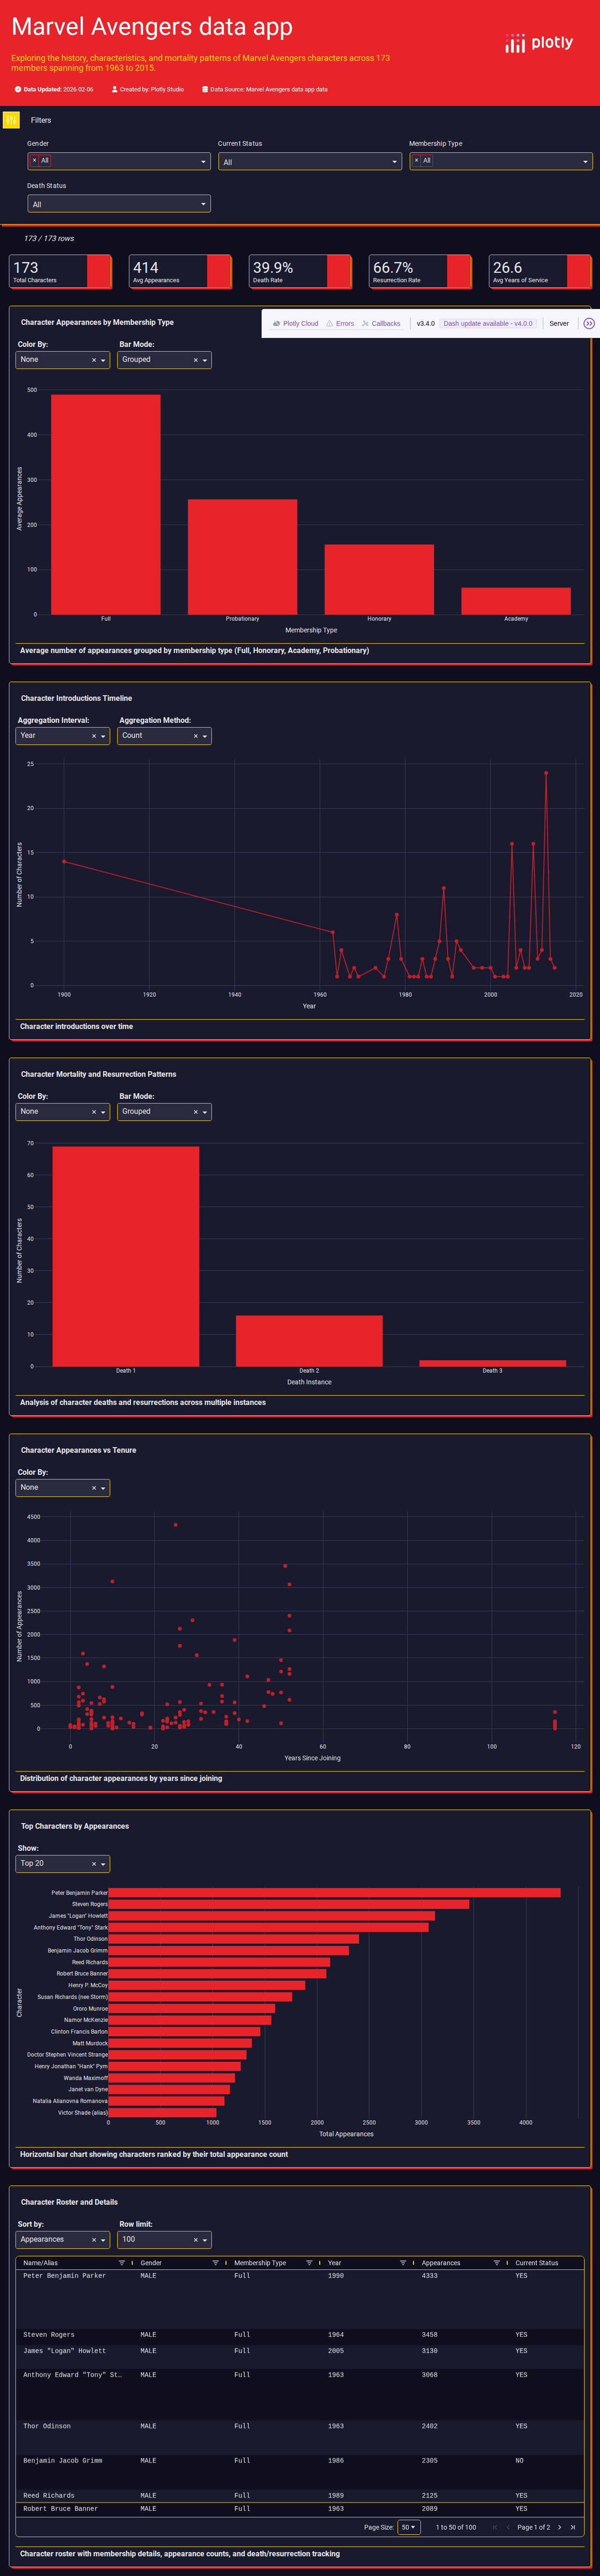
Task: Clear Color By value in Mortality chart
Action: coord(94,1112)
